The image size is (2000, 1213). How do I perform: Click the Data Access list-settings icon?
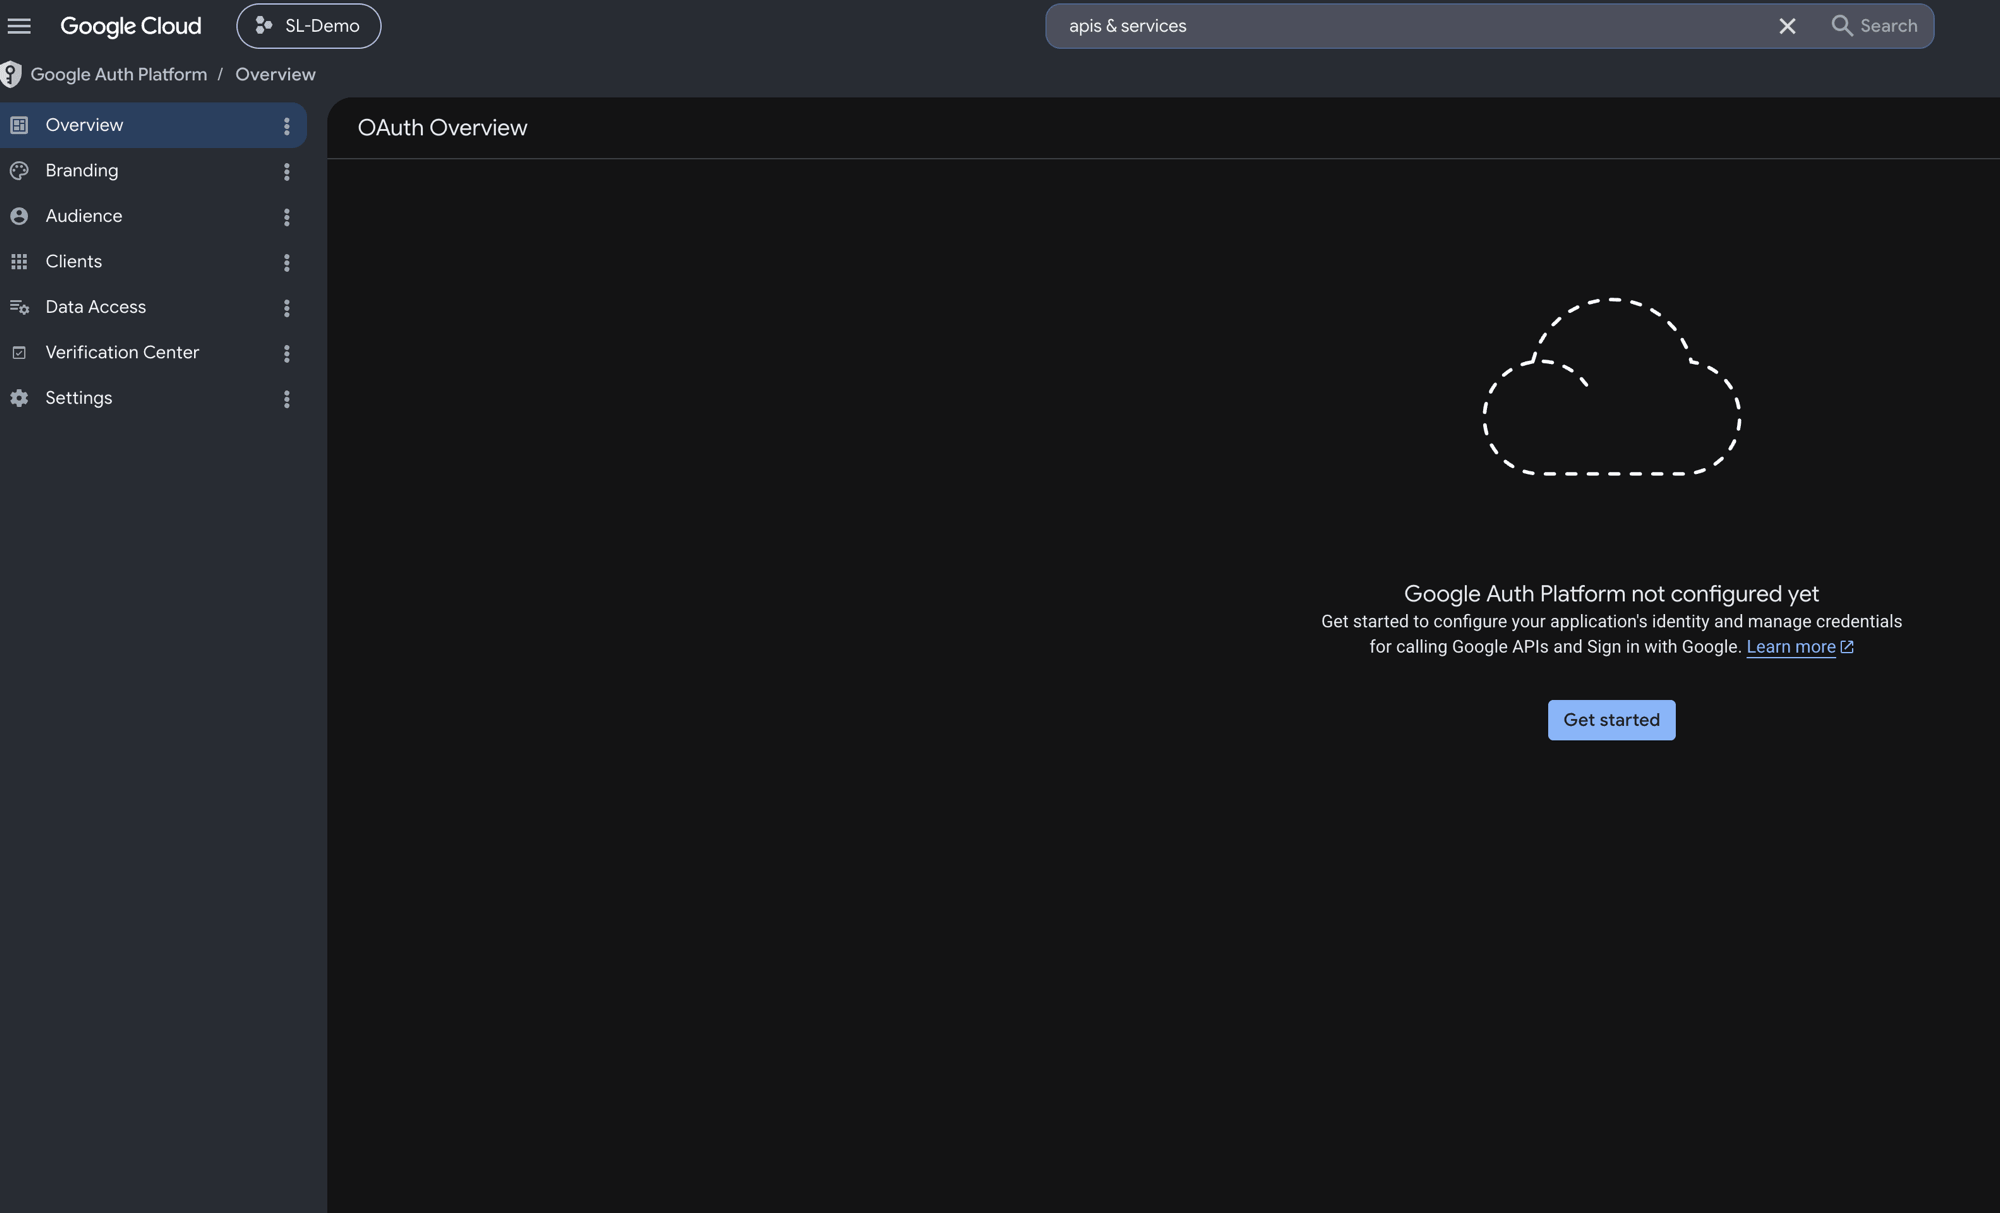(19, 307)
